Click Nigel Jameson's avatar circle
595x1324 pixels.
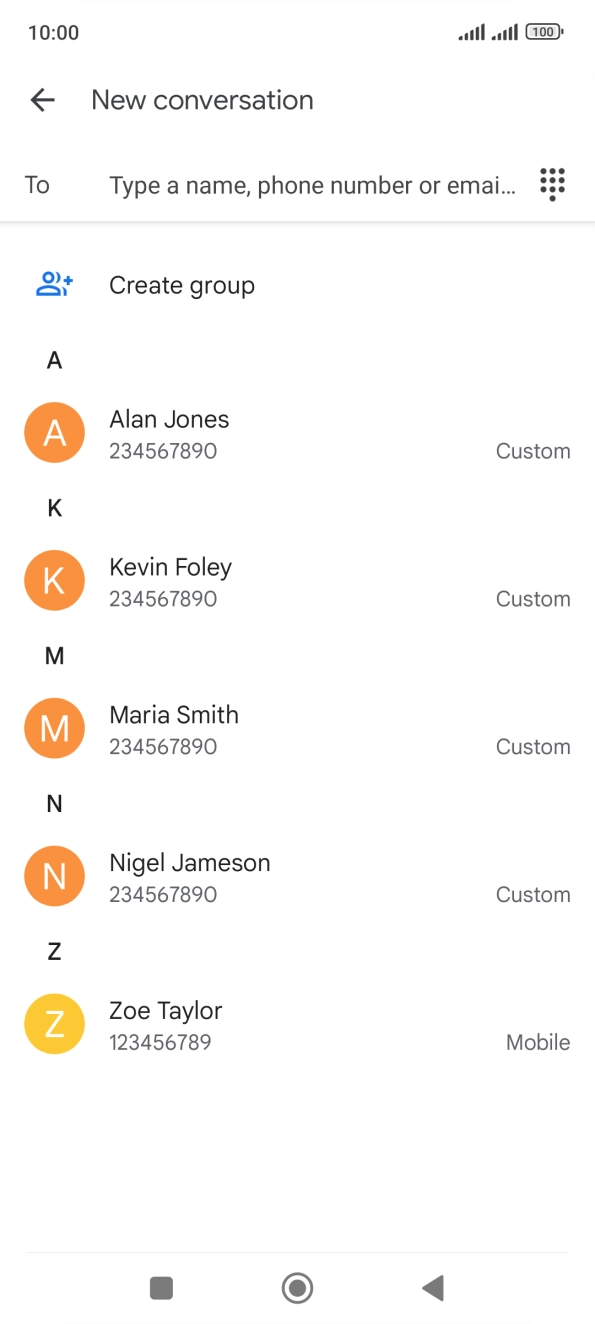point(54,875)
